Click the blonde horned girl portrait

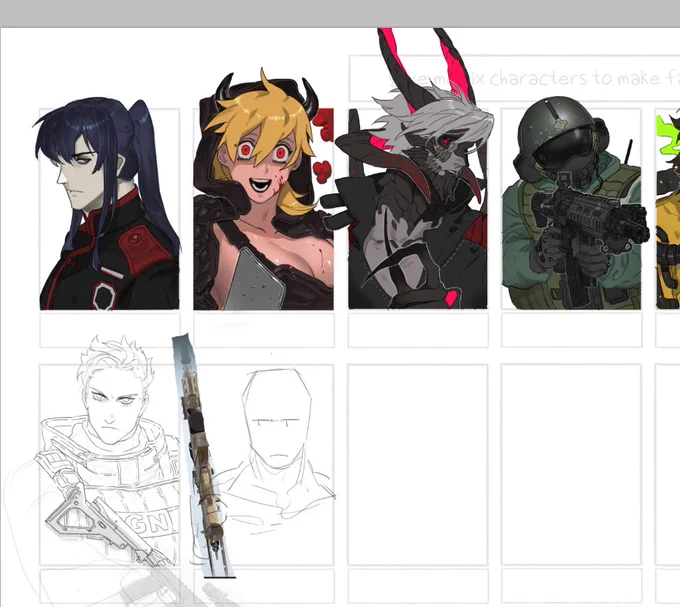[264, 191]
